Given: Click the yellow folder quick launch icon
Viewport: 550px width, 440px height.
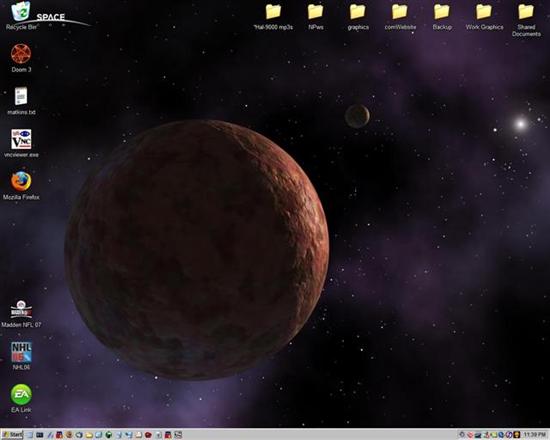Looking at the screenshot, I should point(89,435).
